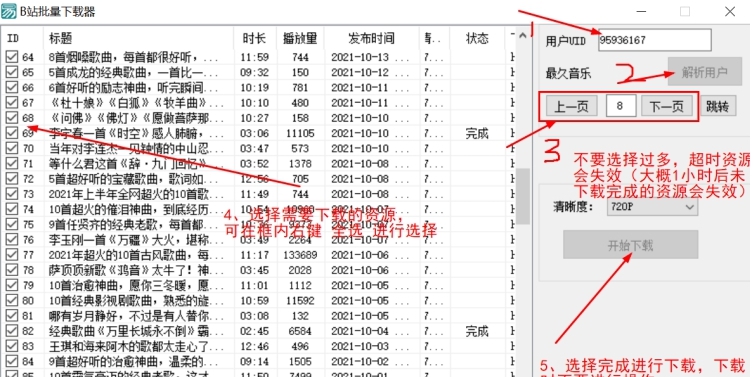Toggle the checkbox for row 67
This screenshot has height=377, width=755.
click(x=12, y=103)
